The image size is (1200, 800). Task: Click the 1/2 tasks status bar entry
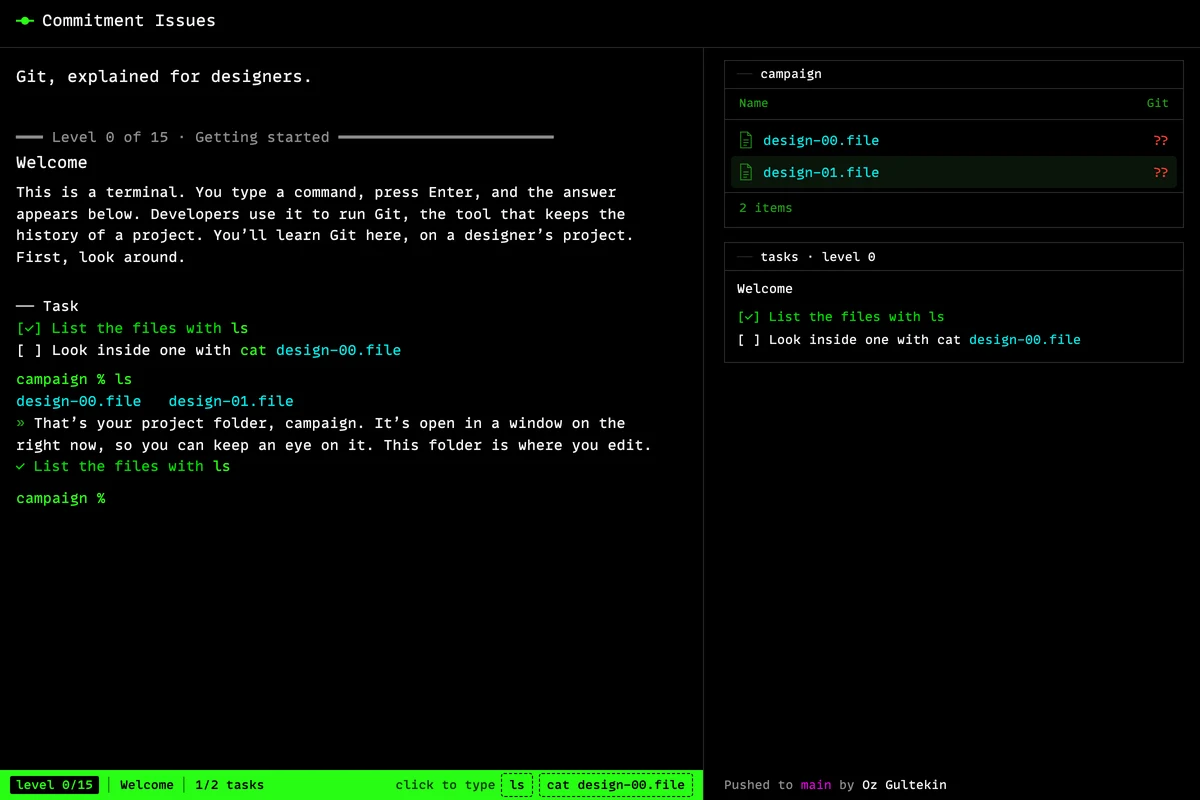[x=230, y=785]
